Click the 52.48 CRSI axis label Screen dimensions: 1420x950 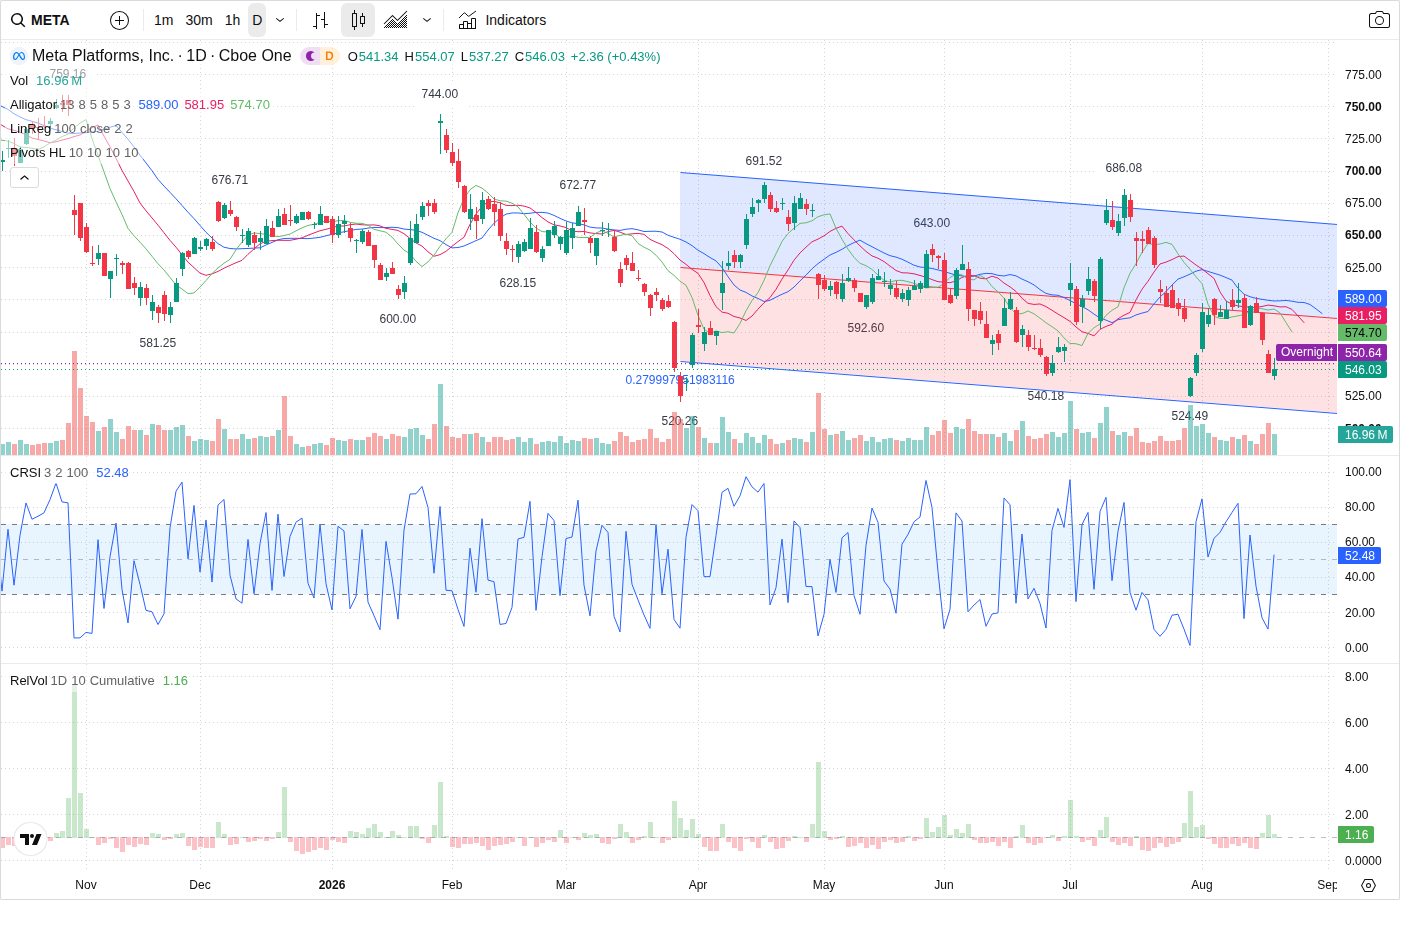tap(1360, 556)
